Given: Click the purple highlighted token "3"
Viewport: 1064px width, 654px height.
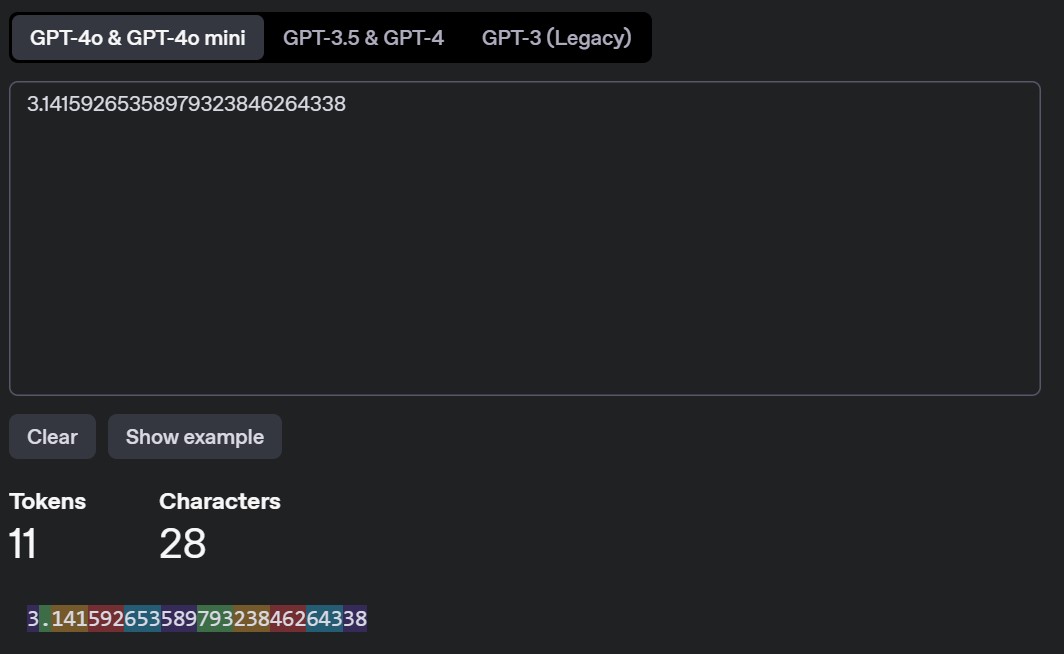Looking at the screenshot, I should click(x=33, y=619).
